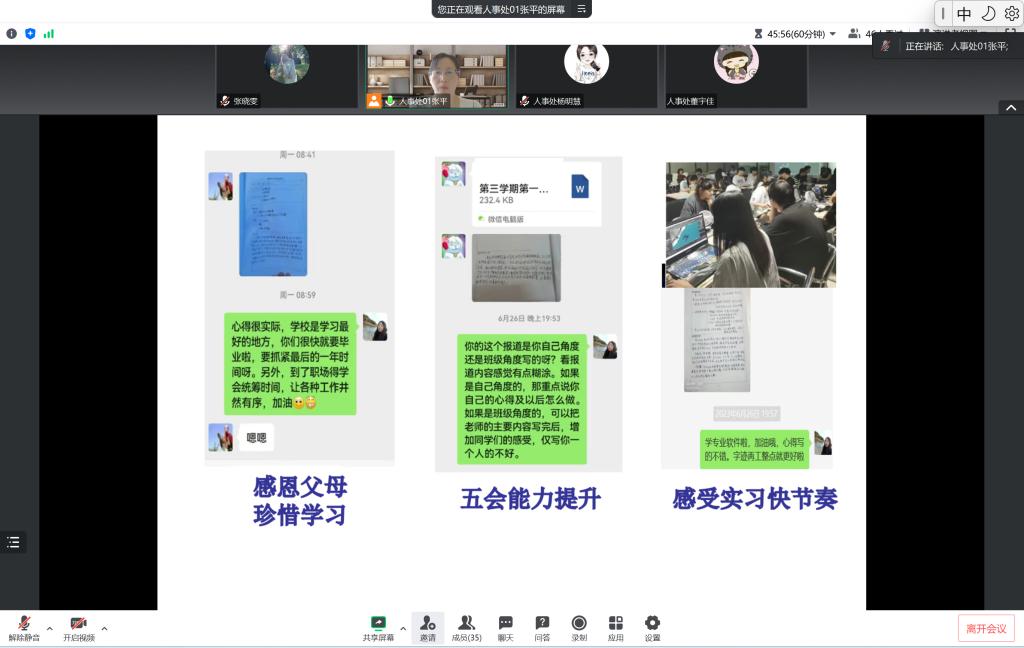Unmute the microphone (解除静音)
1024x648 pixels.
[x=24, y=627]
